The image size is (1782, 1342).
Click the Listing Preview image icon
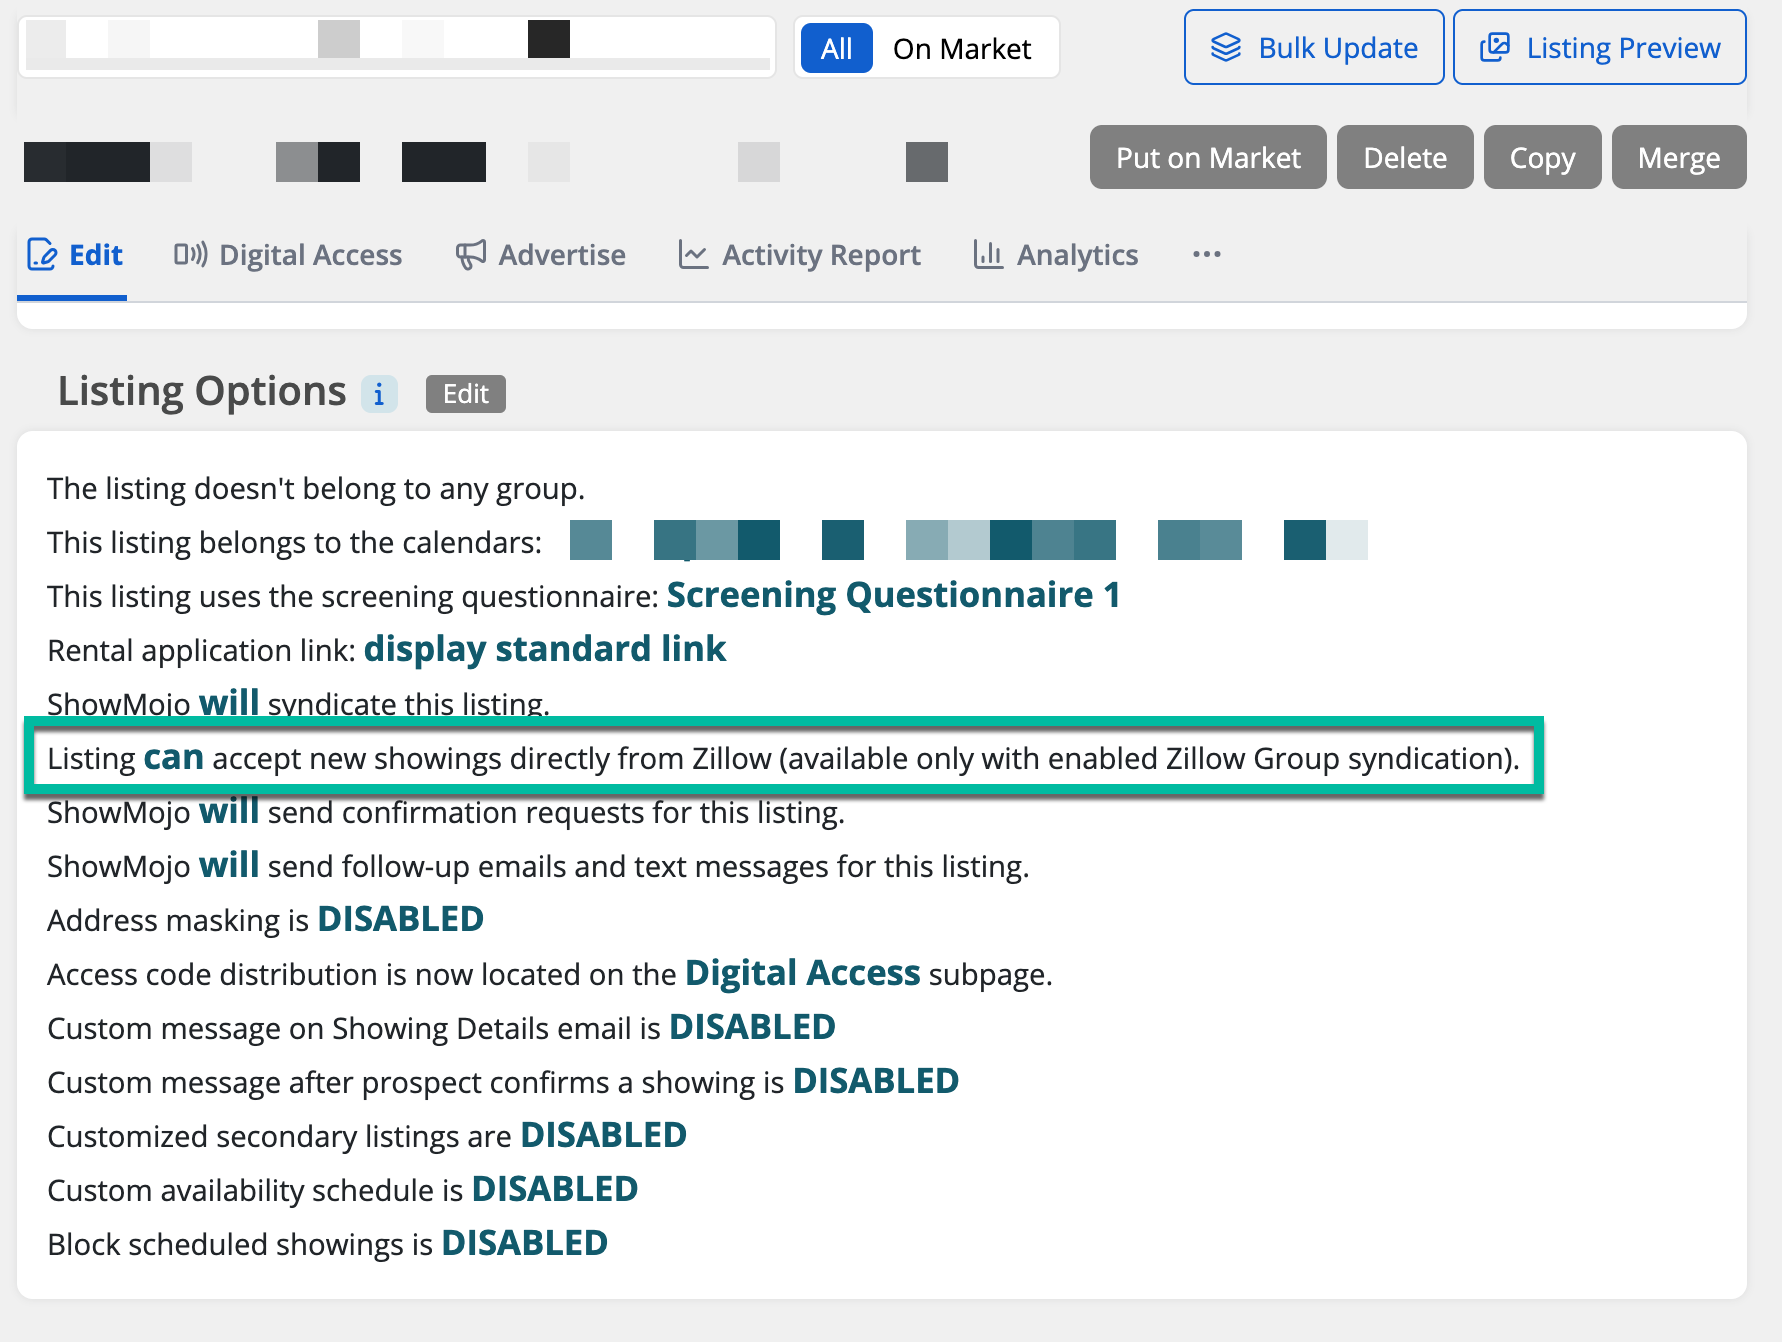(x=1494, y=48)
